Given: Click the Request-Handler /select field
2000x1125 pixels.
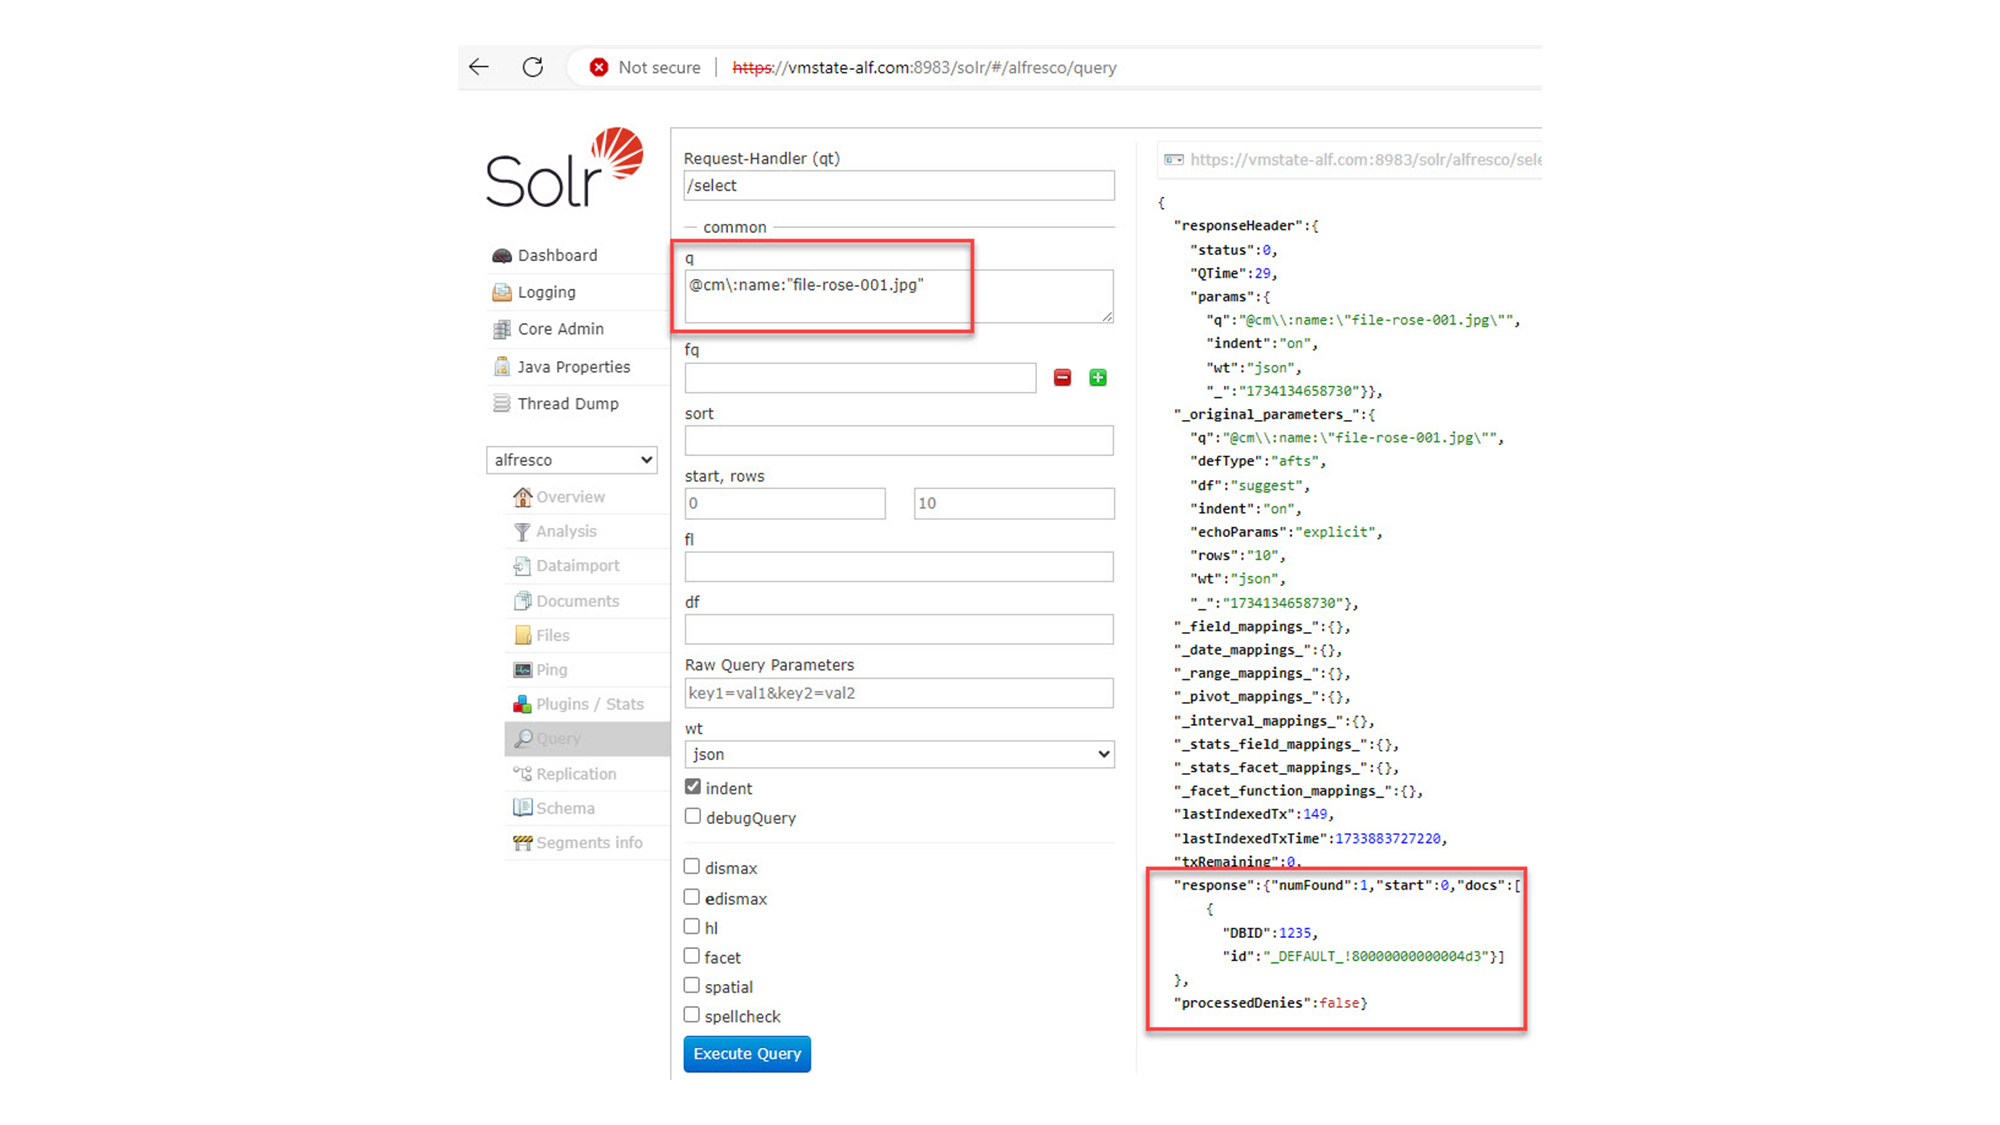Looking at the screenshot, I should coord(899,185).
